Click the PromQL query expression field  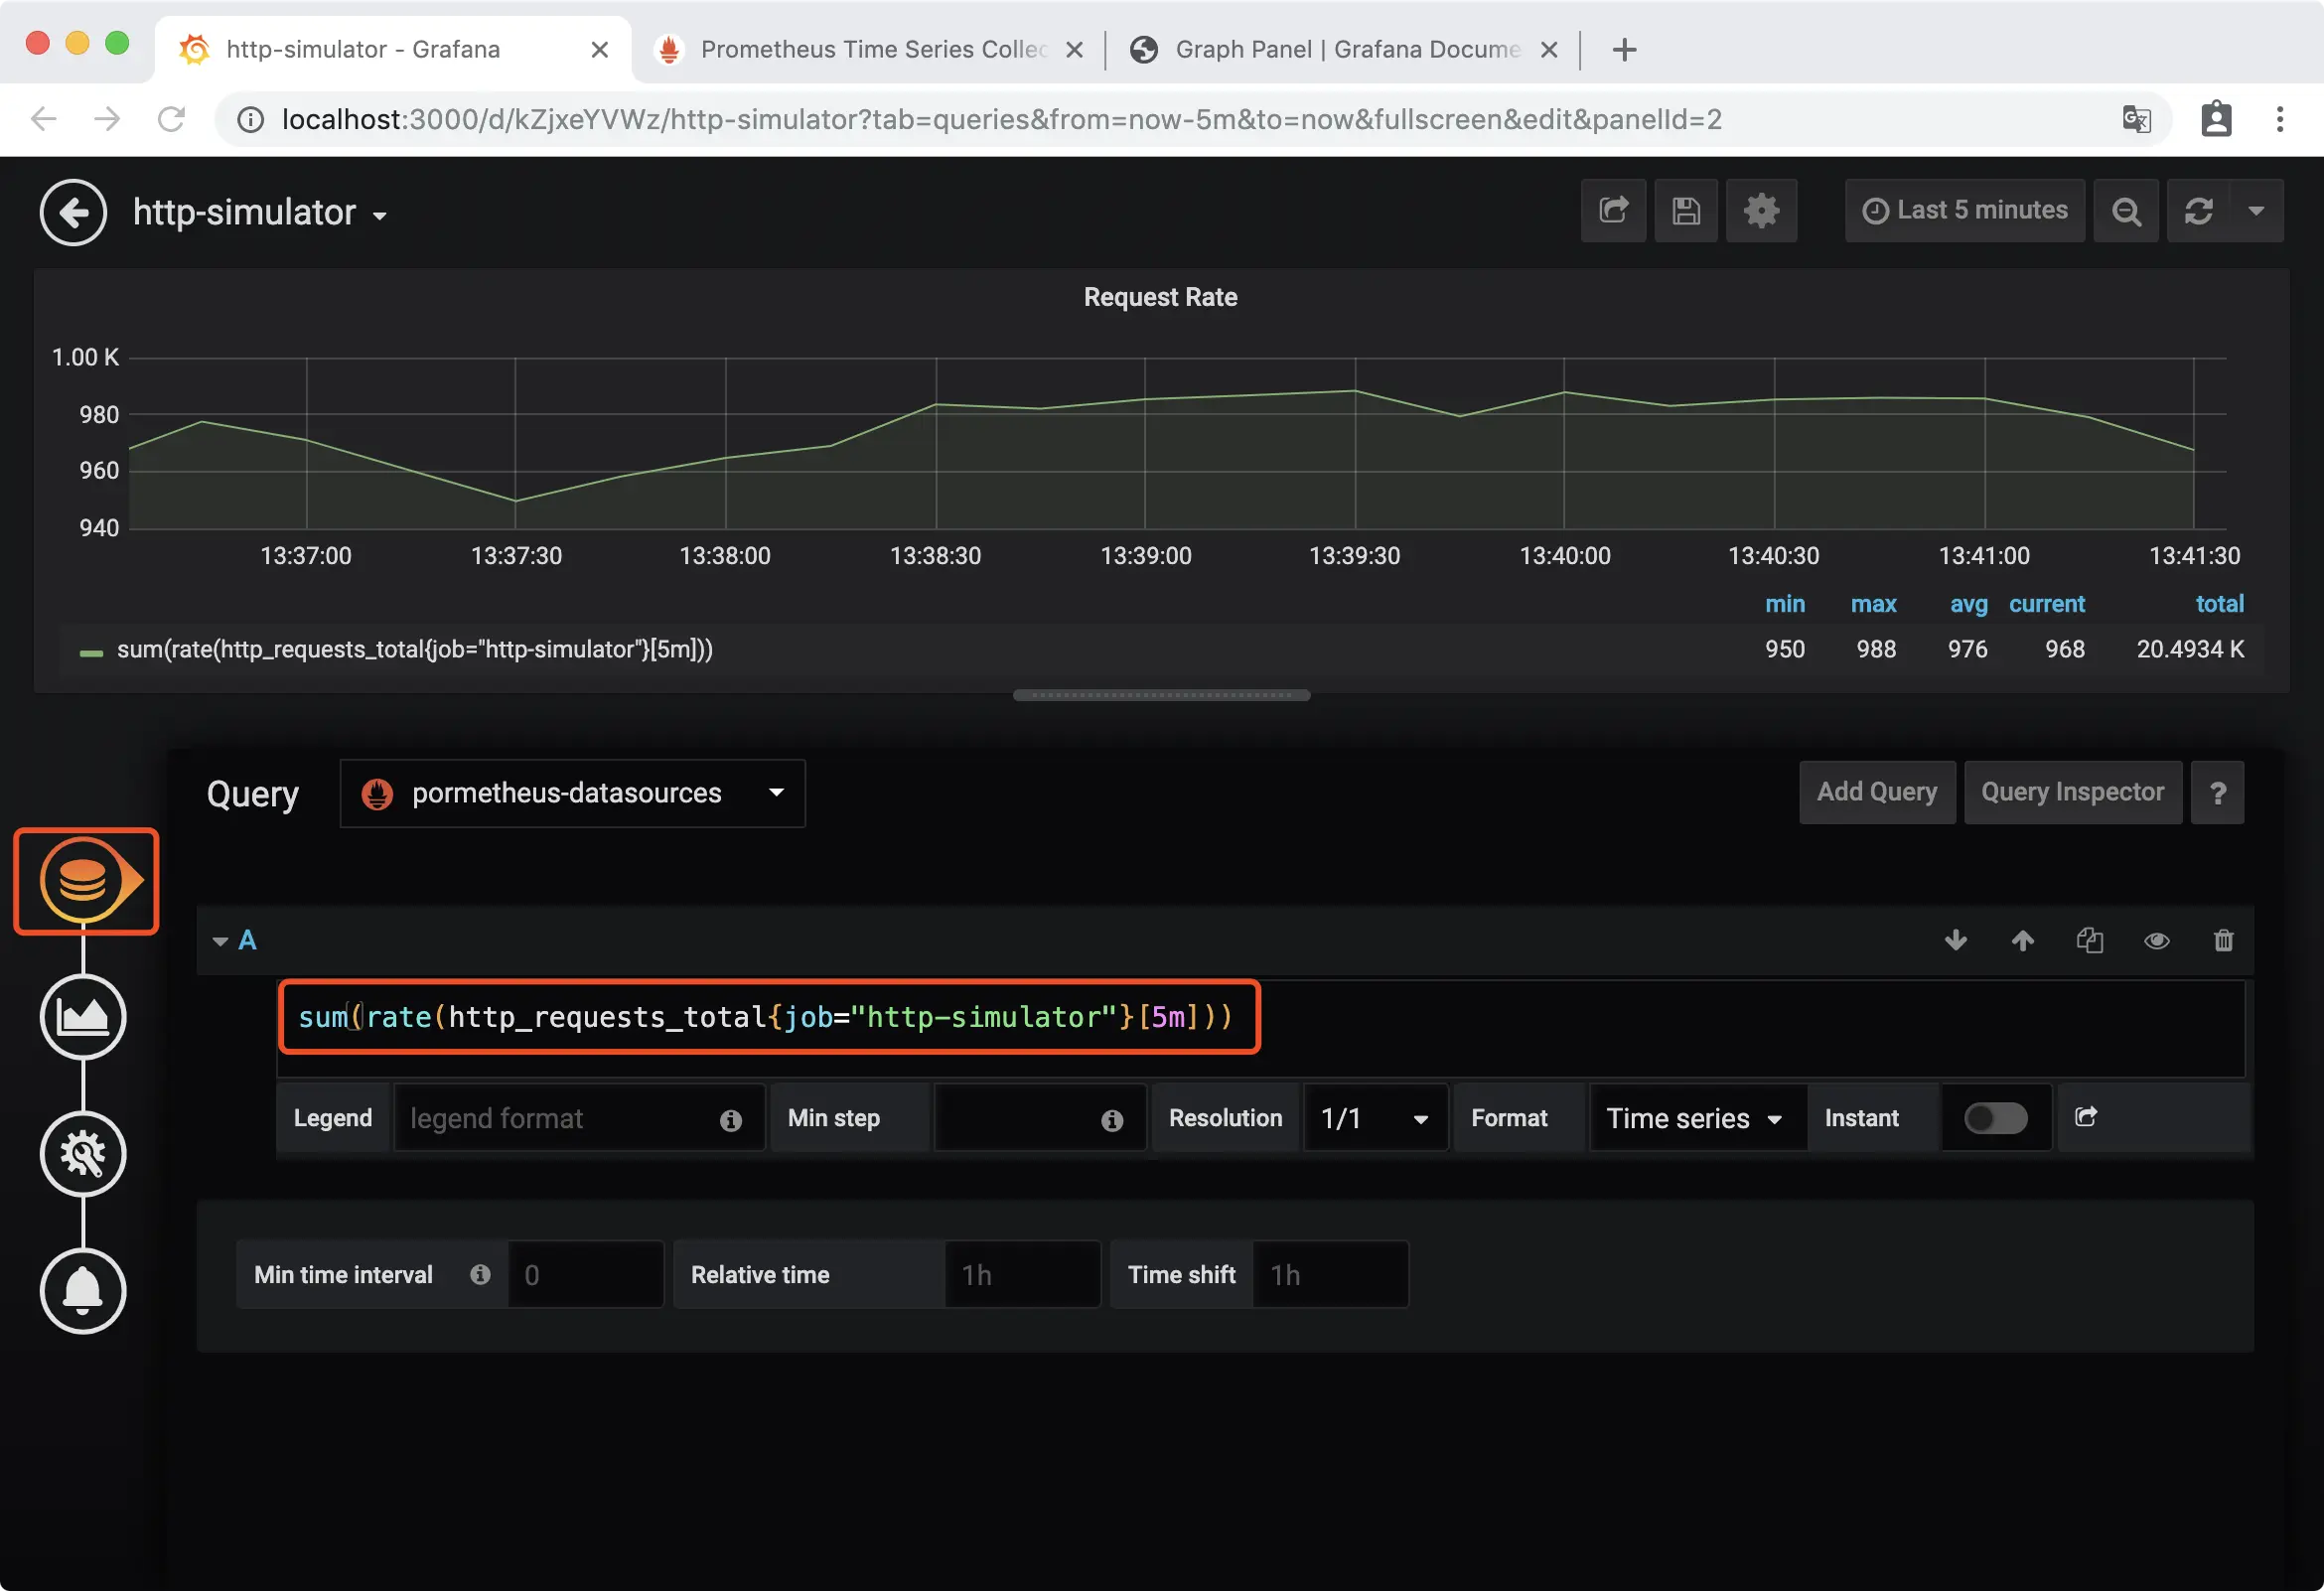[x=1260, y=1028]
